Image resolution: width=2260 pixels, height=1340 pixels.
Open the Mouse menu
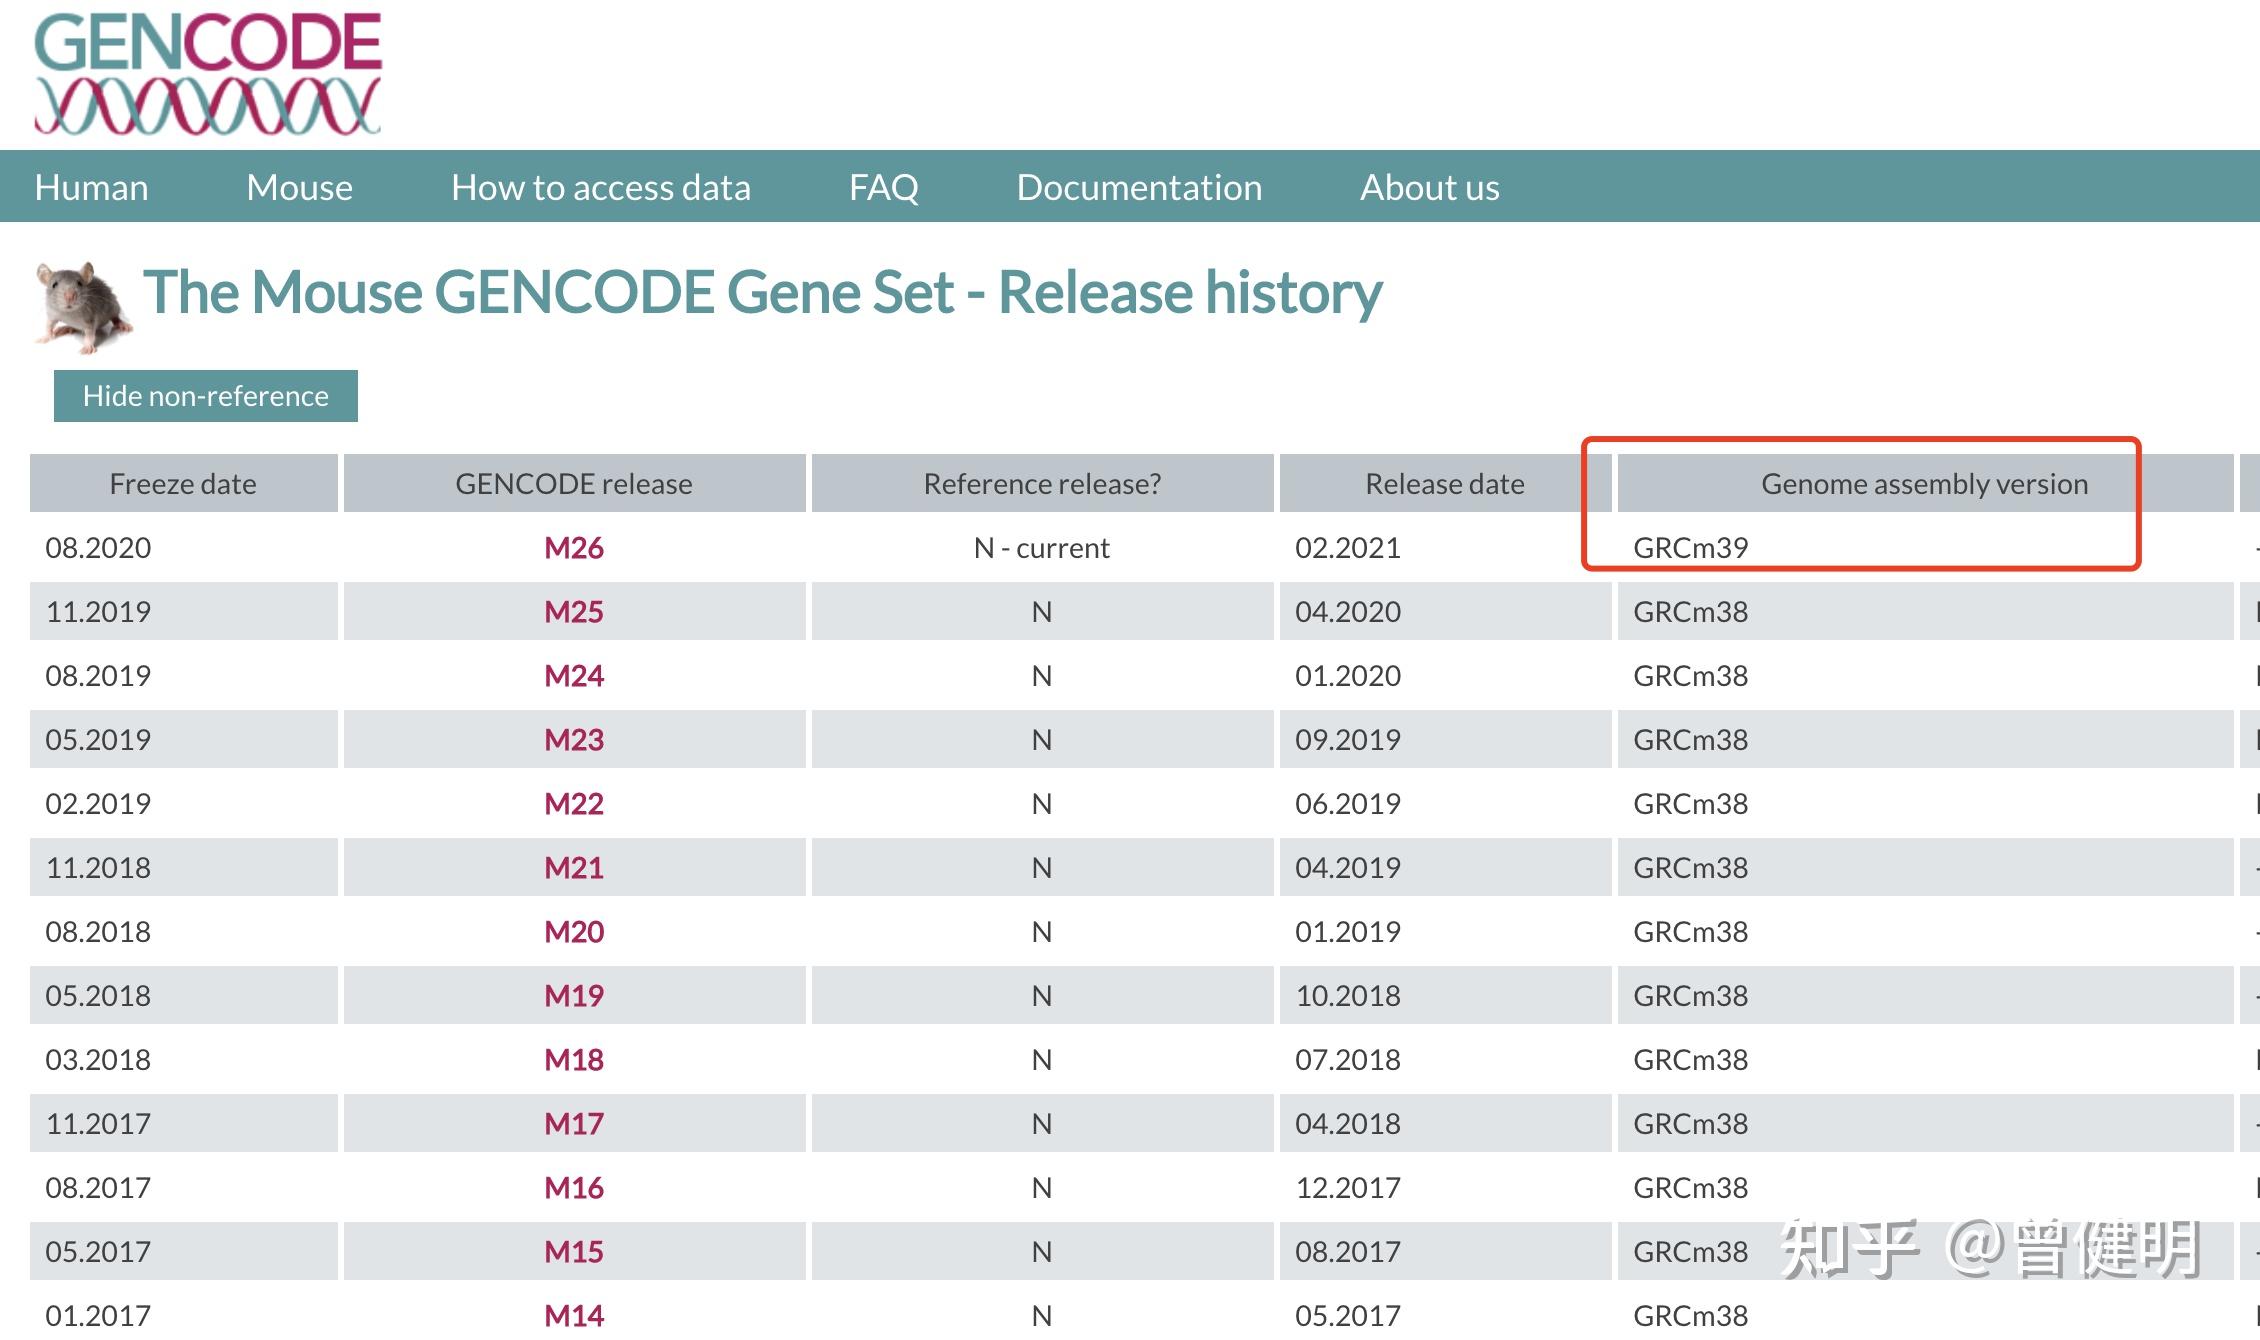point(299,187)
